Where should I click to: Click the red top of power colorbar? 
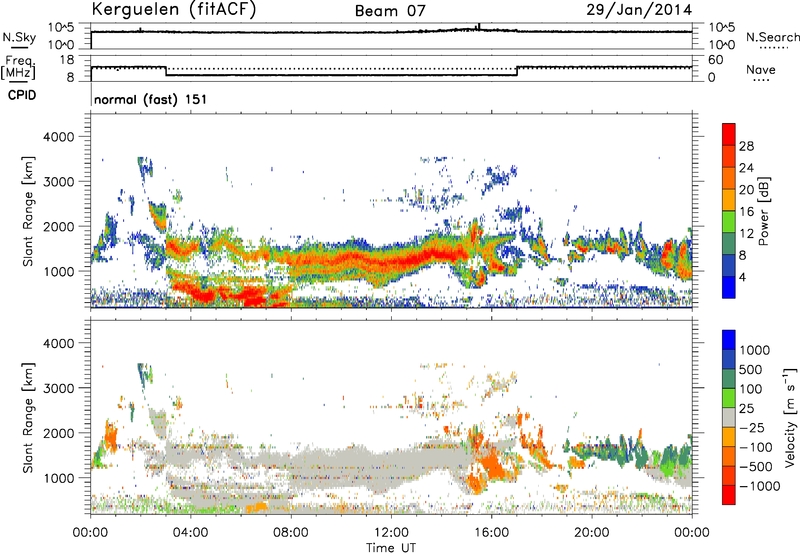[x=729, y=134]
